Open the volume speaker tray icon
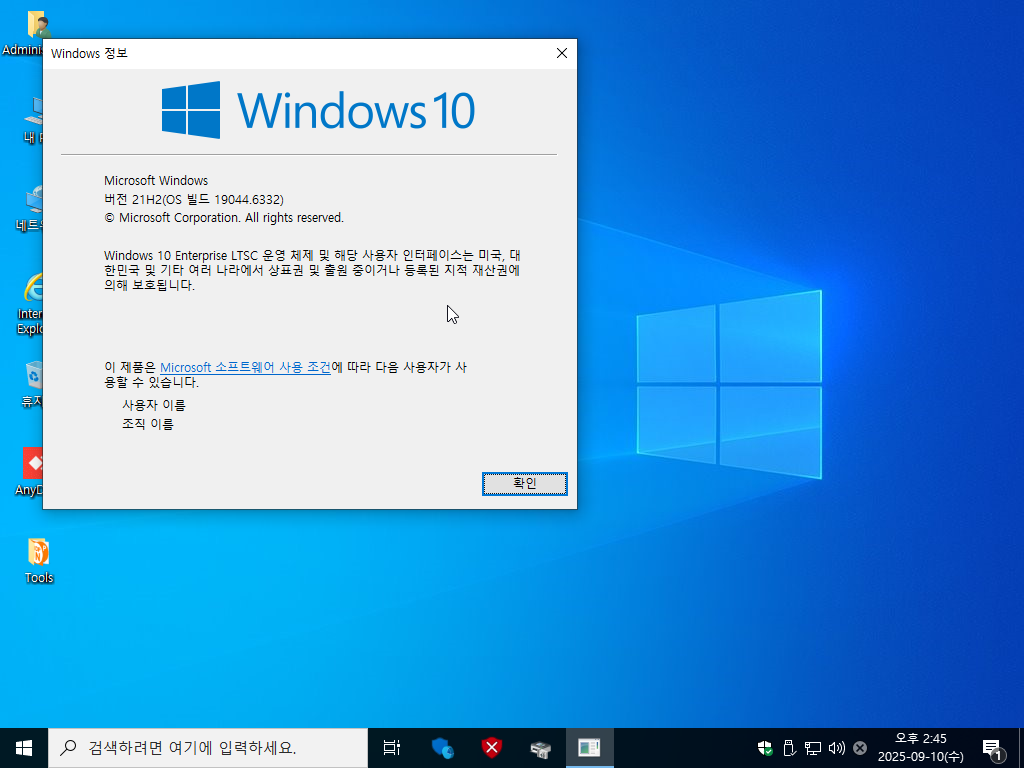 (837, 748)
